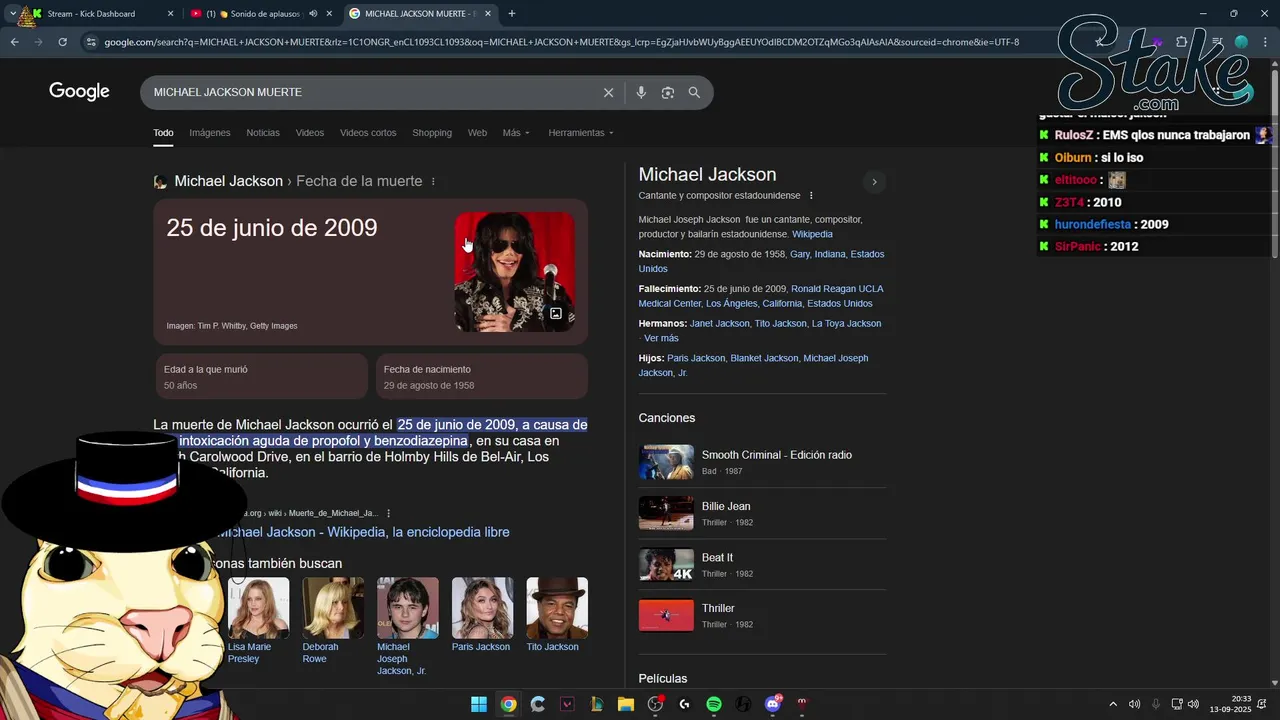Open File Explorer from the taskbar
1280x720 pixels.
626,704
